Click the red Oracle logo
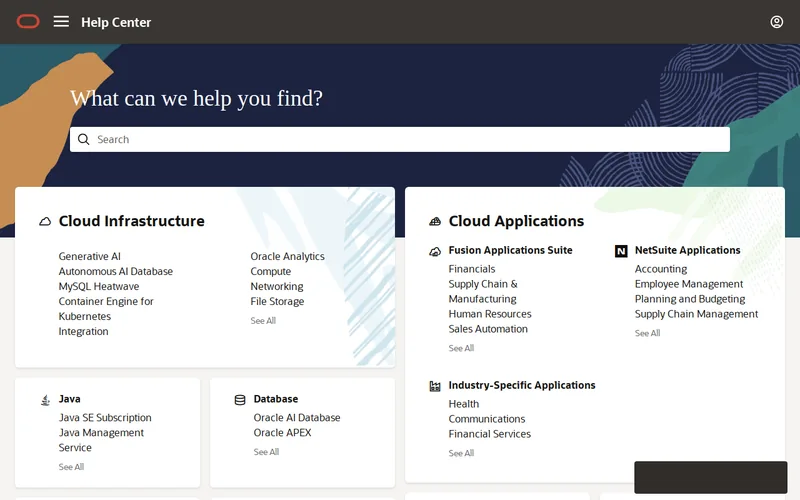 pyautogui.click(x=28, y=21)
